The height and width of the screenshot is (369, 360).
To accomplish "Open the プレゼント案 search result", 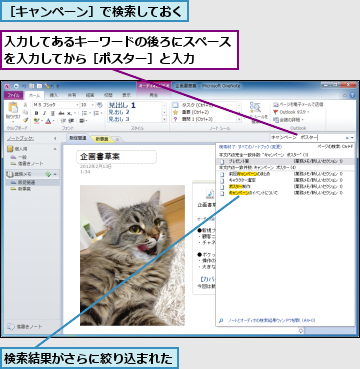I will point(284,161).
